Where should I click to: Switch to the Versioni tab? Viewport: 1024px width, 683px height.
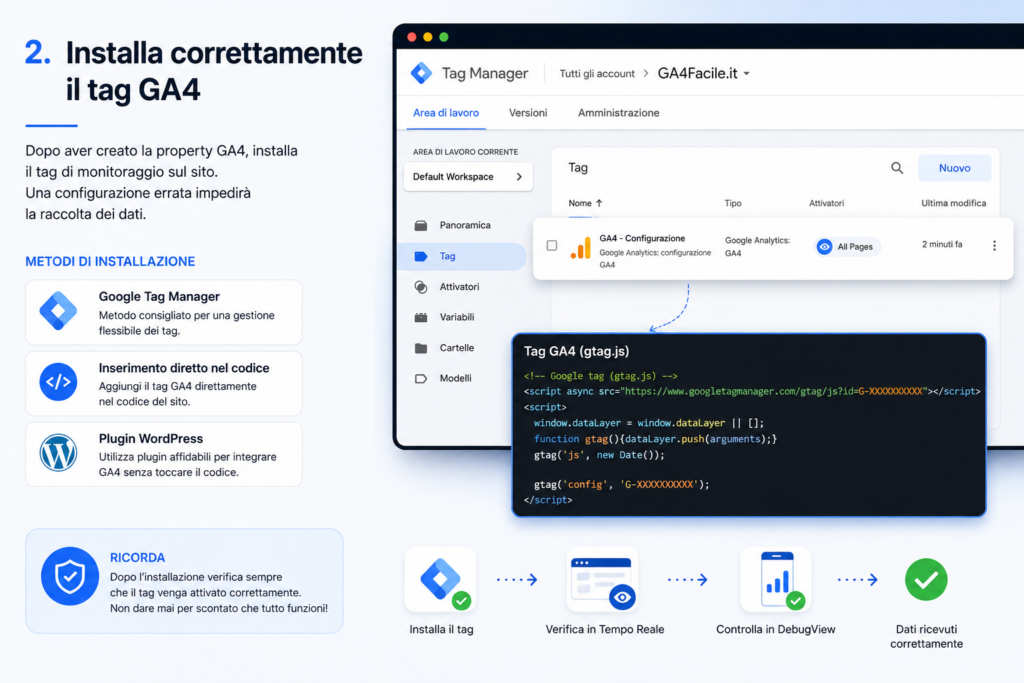pos(528,113)
